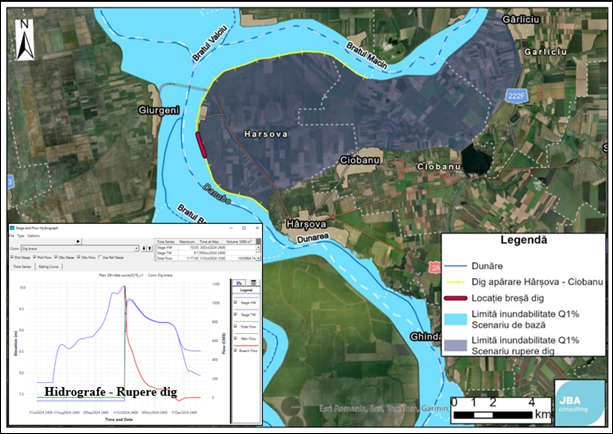Click the Stage and Flow Hydrograph app icon

(x=12, y=228)
